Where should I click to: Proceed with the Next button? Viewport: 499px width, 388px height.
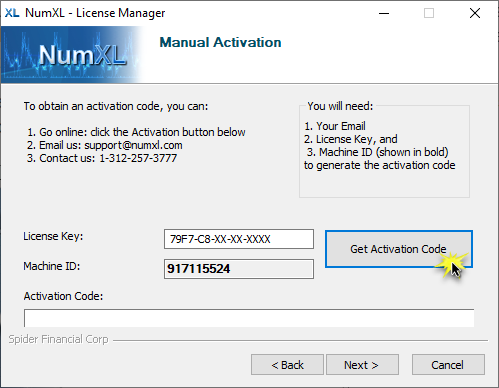(362, 365)
